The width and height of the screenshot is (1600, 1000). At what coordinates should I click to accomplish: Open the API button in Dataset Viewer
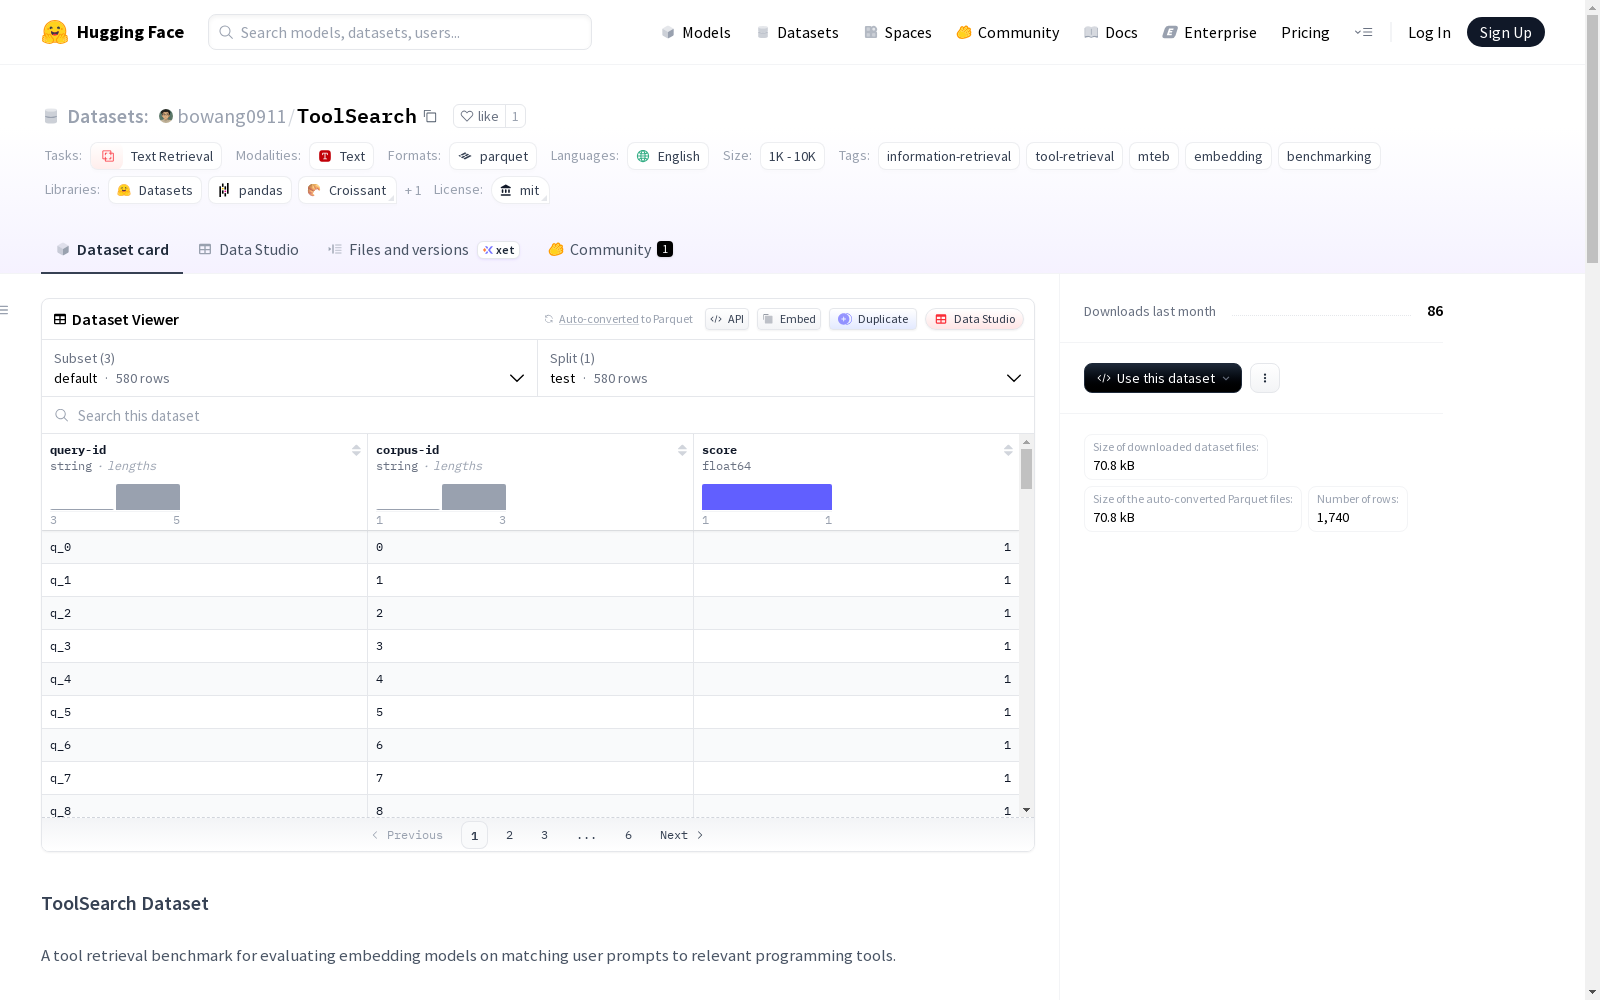click(x=727, y=319)
